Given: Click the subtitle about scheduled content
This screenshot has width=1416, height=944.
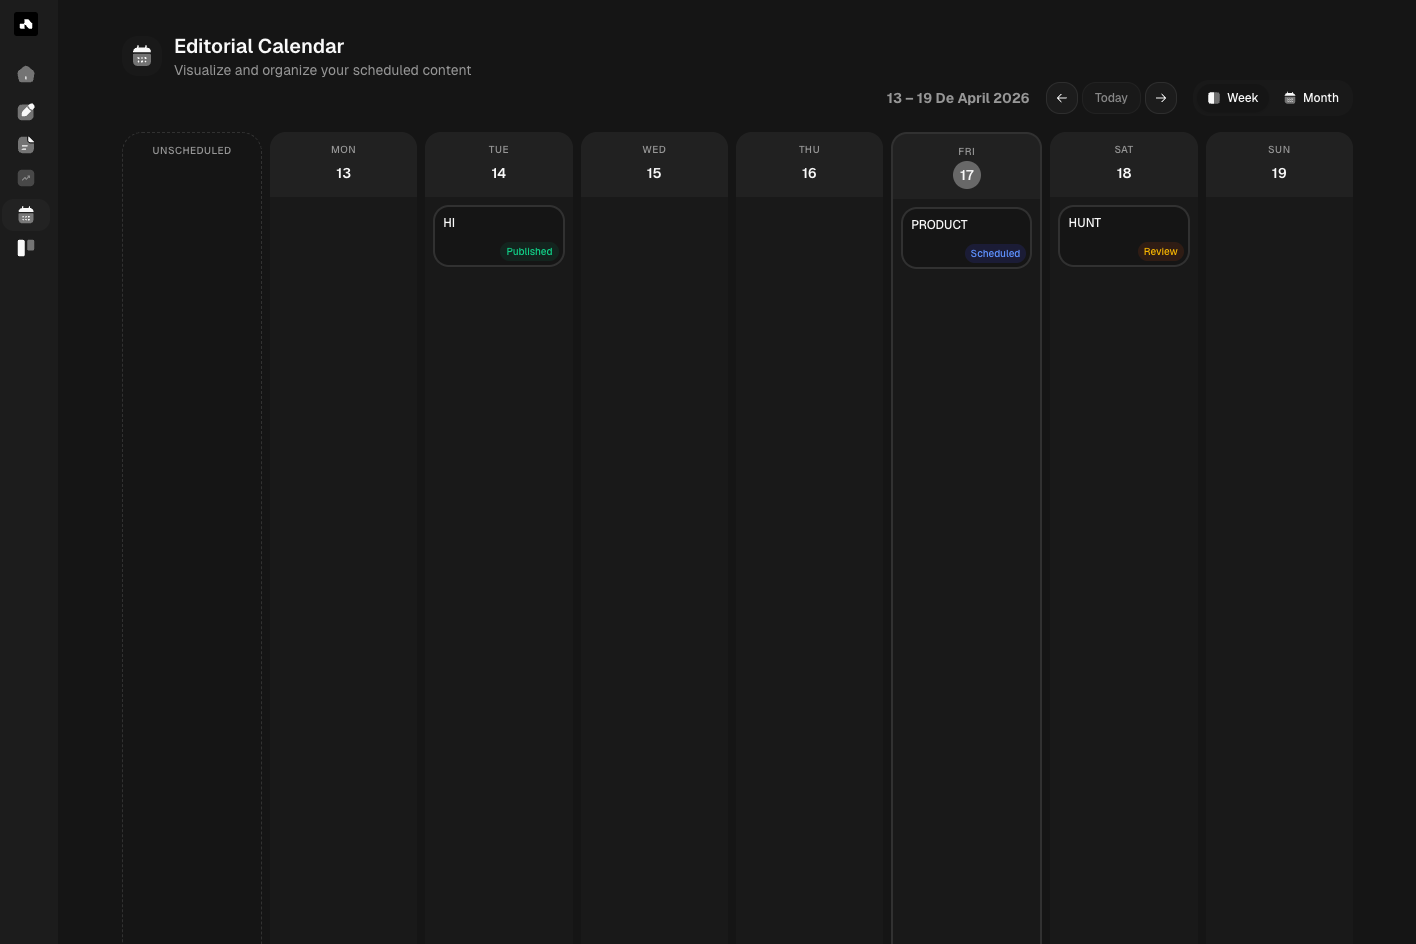Looking at the screenshot, I should (322, 71).
